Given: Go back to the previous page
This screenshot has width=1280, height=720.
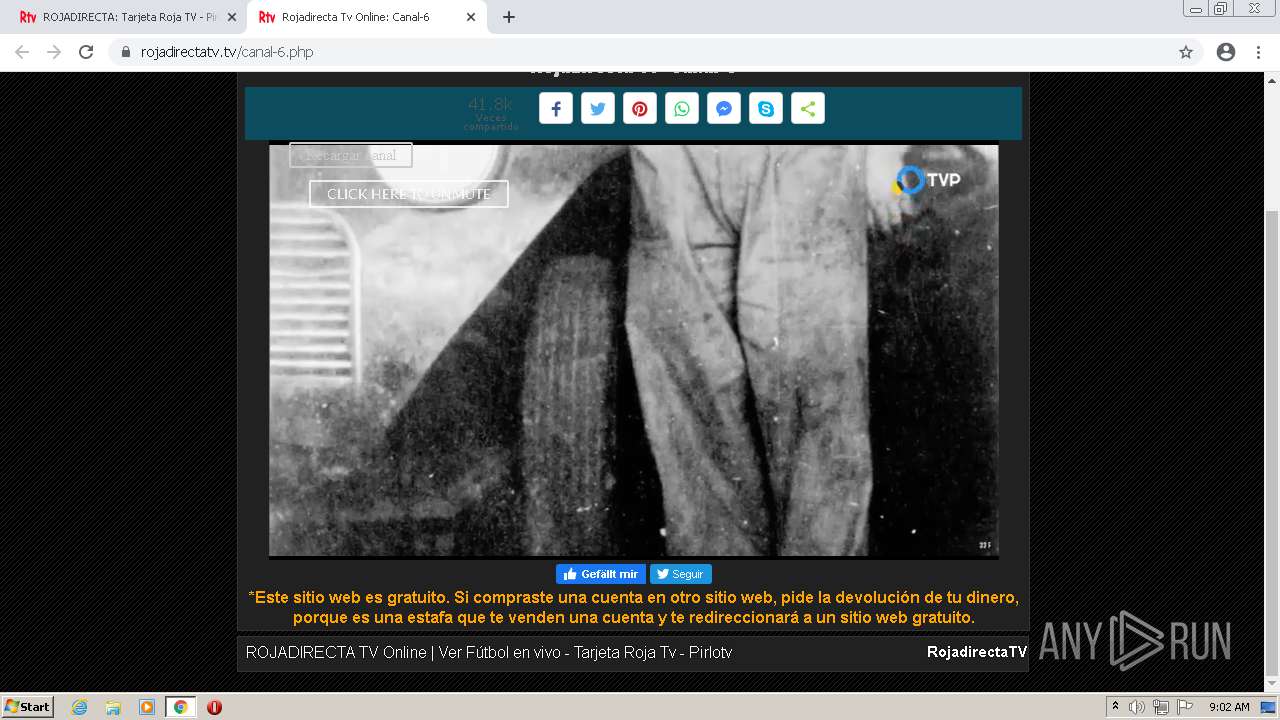Looking at the screenshot, I should [22, 52].
